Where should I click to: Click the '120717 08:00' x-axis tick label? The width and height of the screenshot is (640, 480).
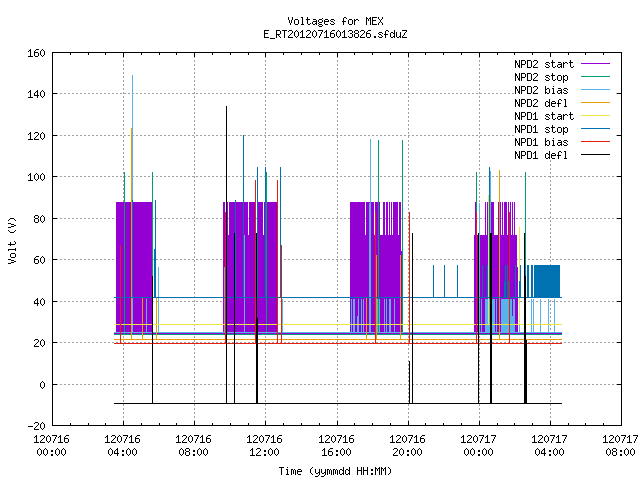tap(621, 446)
